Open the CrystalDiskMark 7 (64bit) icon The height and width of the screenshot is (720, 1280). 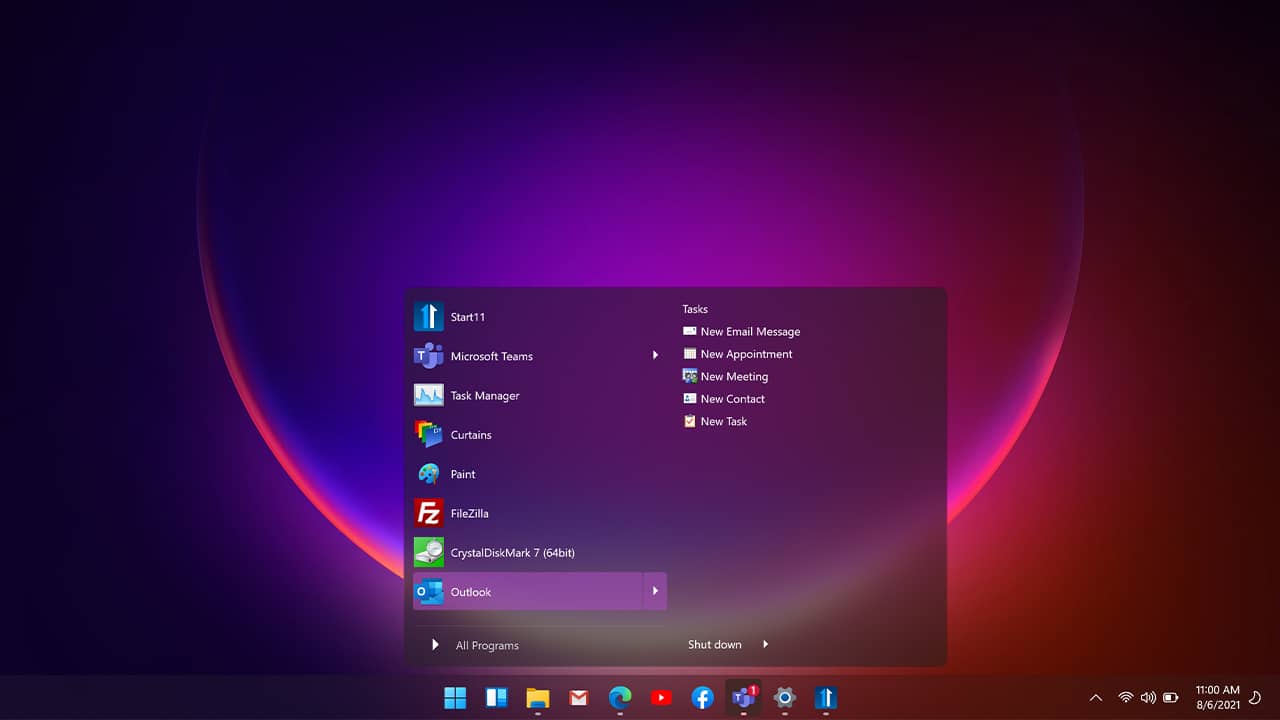(x=428, y=552)
